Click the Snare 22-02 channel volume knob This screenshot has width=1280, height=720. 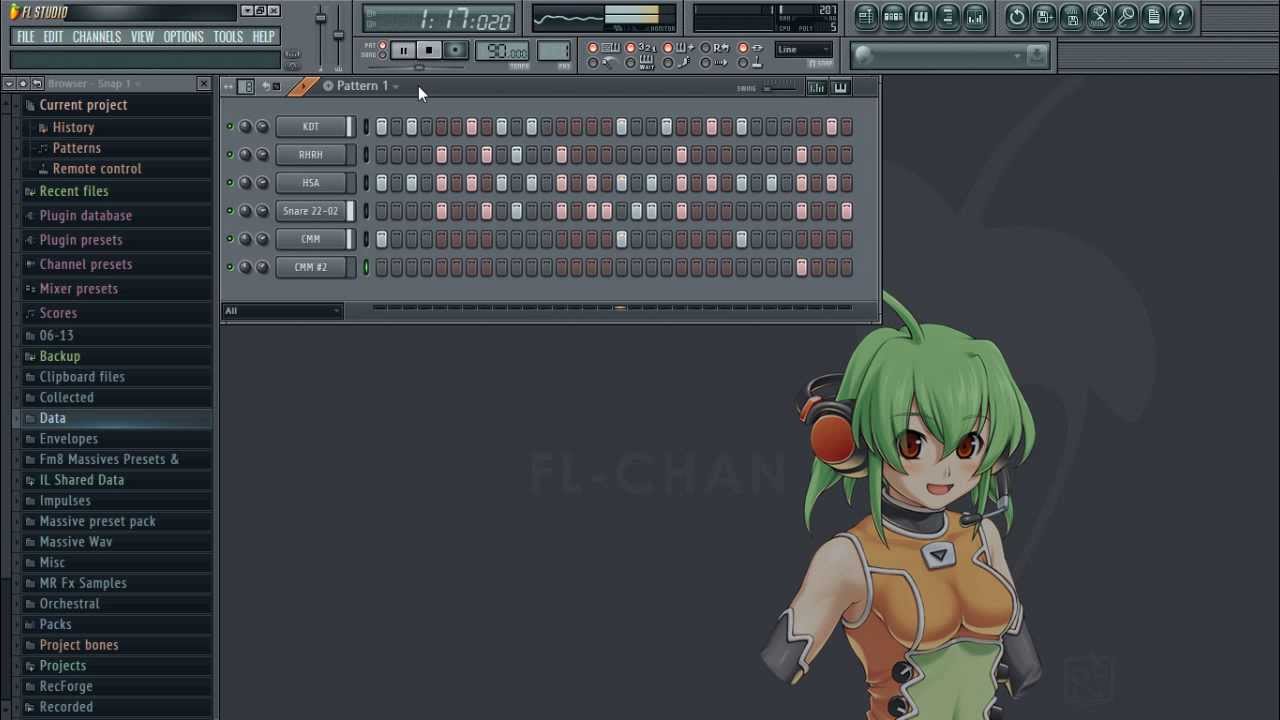[x=262, y=211]
